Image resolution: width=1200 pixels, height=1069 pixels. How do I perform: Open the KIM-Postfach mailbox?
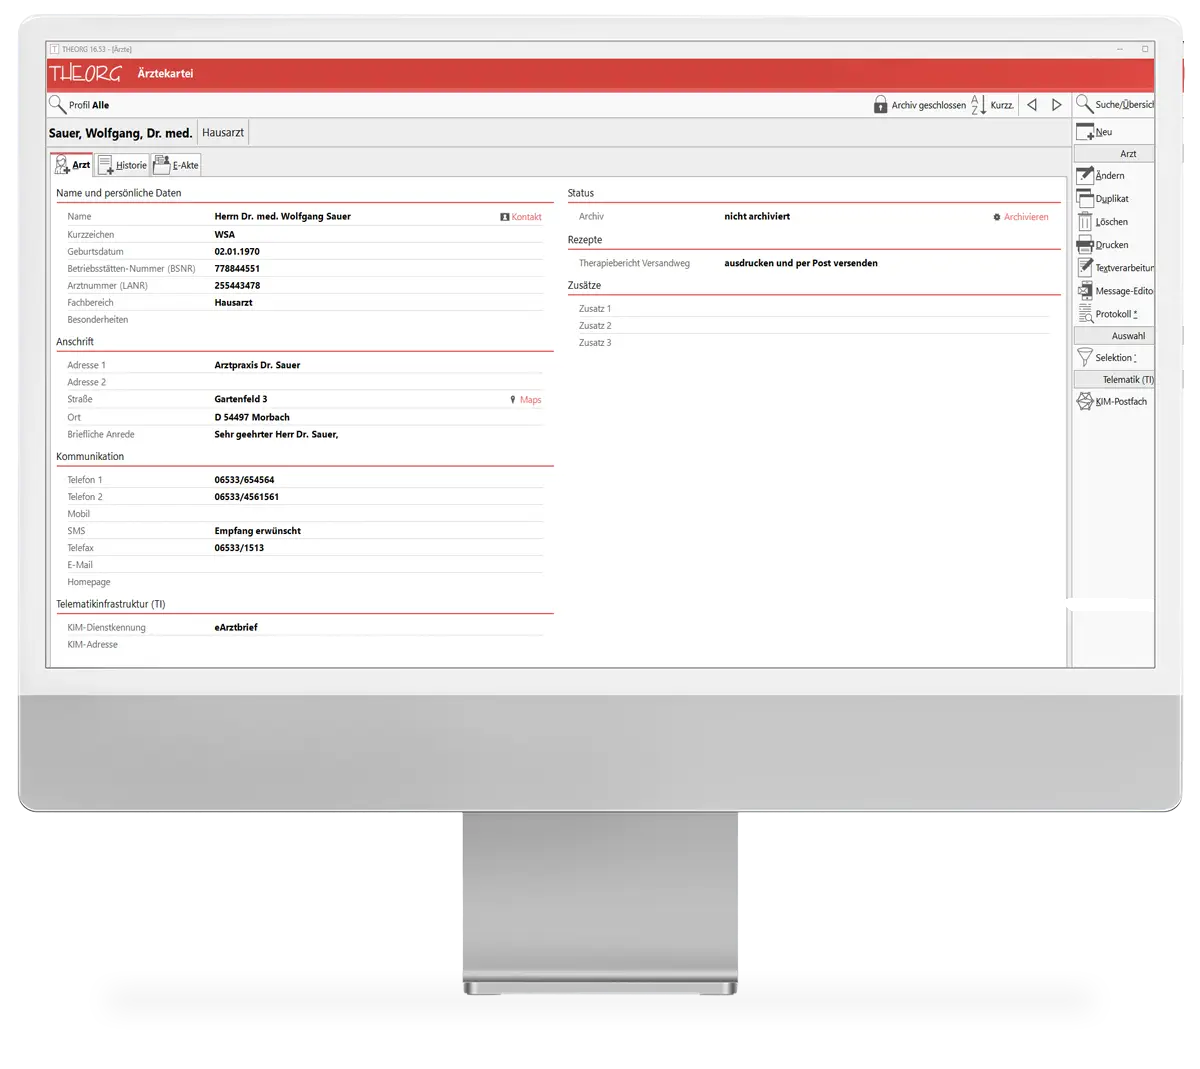pos(1085,402)
